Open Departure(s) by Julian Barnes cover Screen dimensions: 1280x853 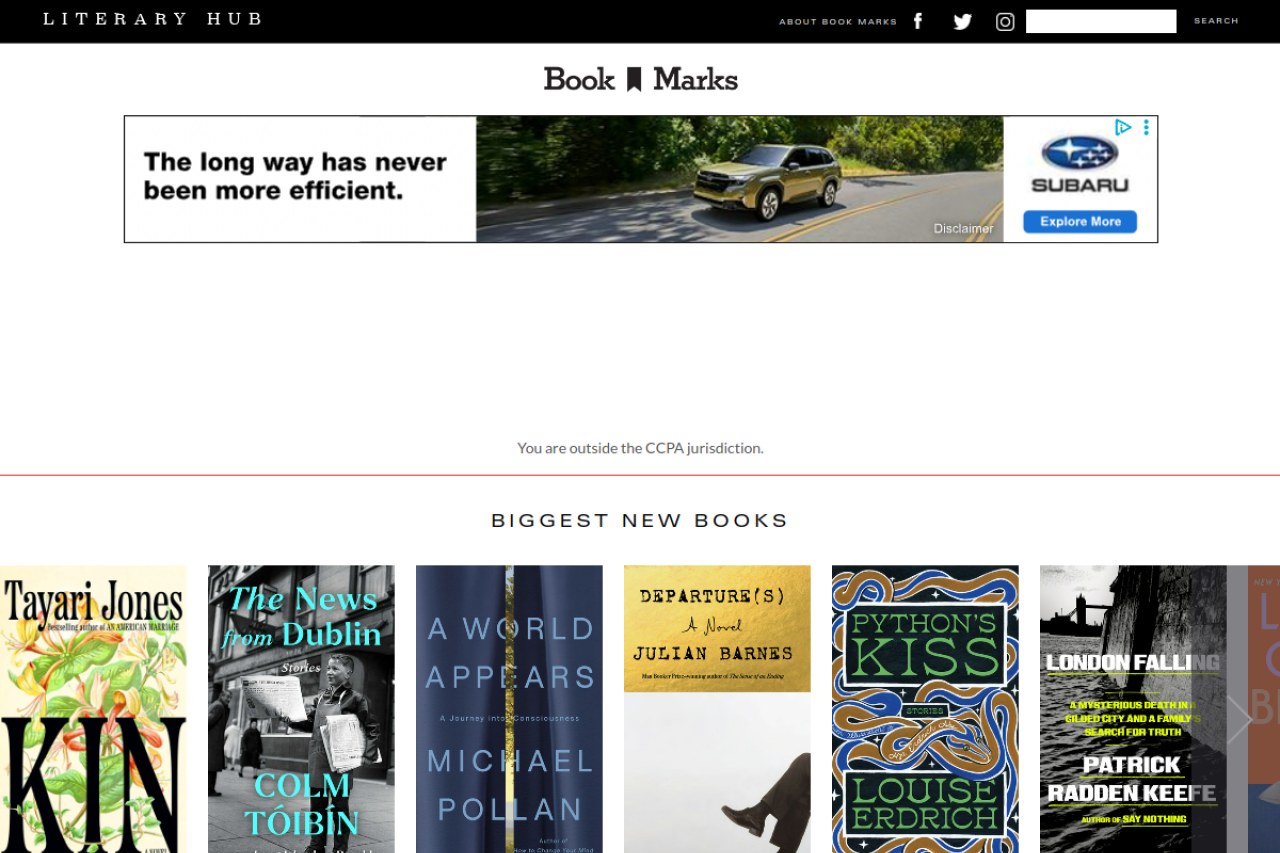[717, 709]
